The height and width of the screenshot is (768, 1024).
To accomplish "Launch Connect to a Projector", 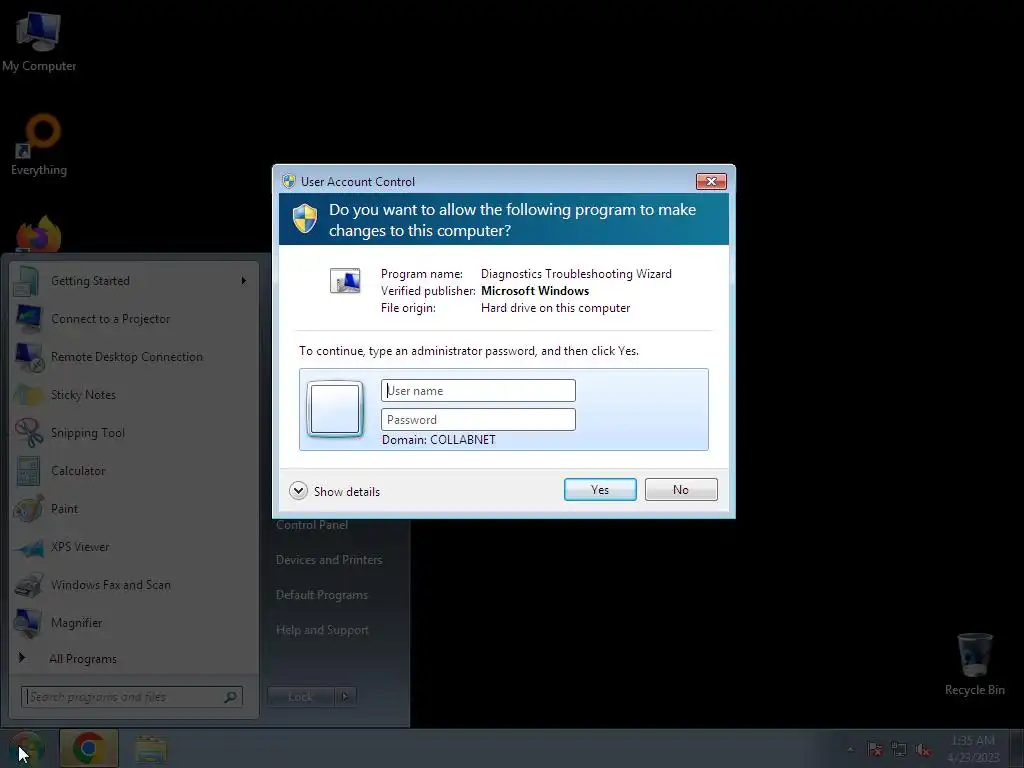I will pyautogui.click(x=135, y=319).
